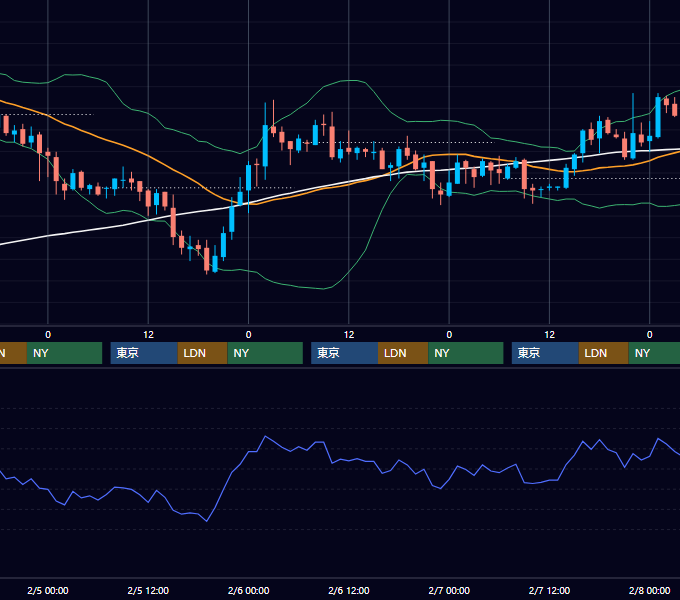Click the hour label 12 above 2/7 12:00
This screenshot has width=680, height=600.
click(549, 335)
